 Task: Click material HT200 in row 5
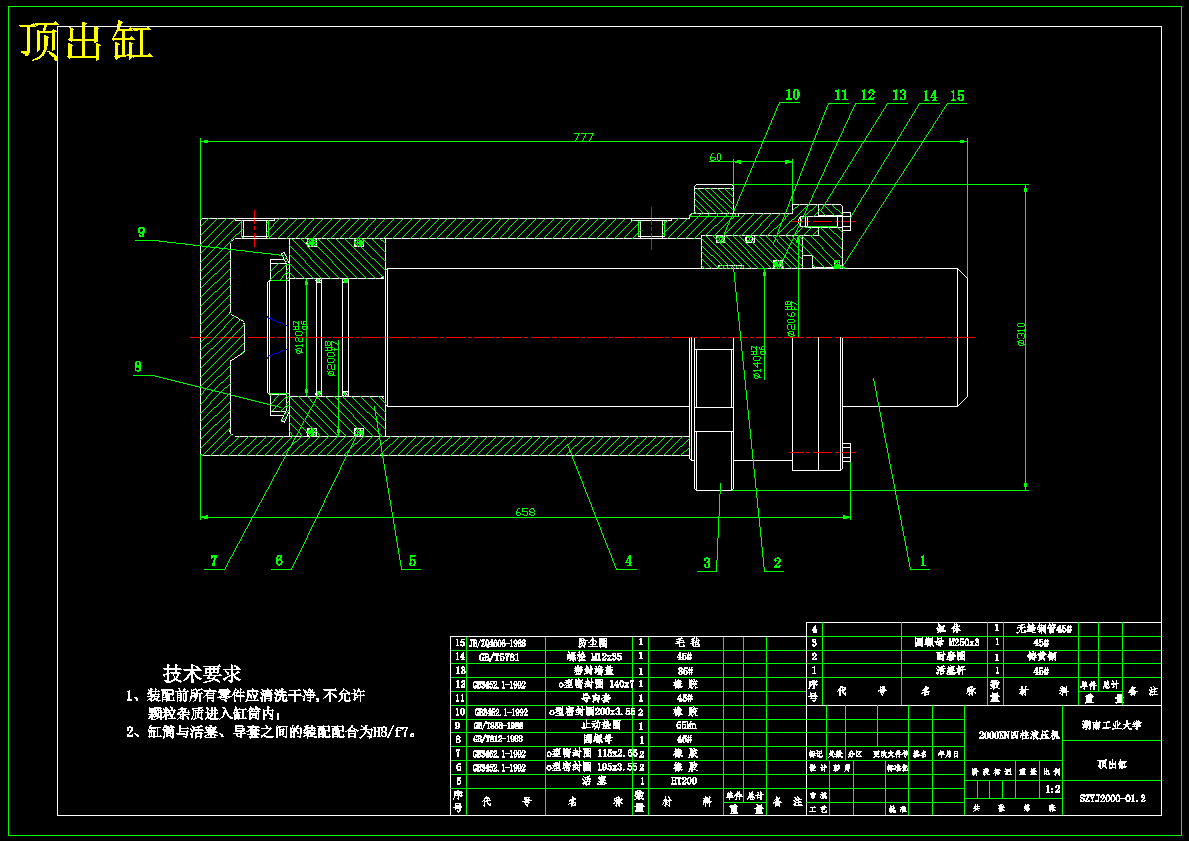pyautogui.click(x=684, y=781)
